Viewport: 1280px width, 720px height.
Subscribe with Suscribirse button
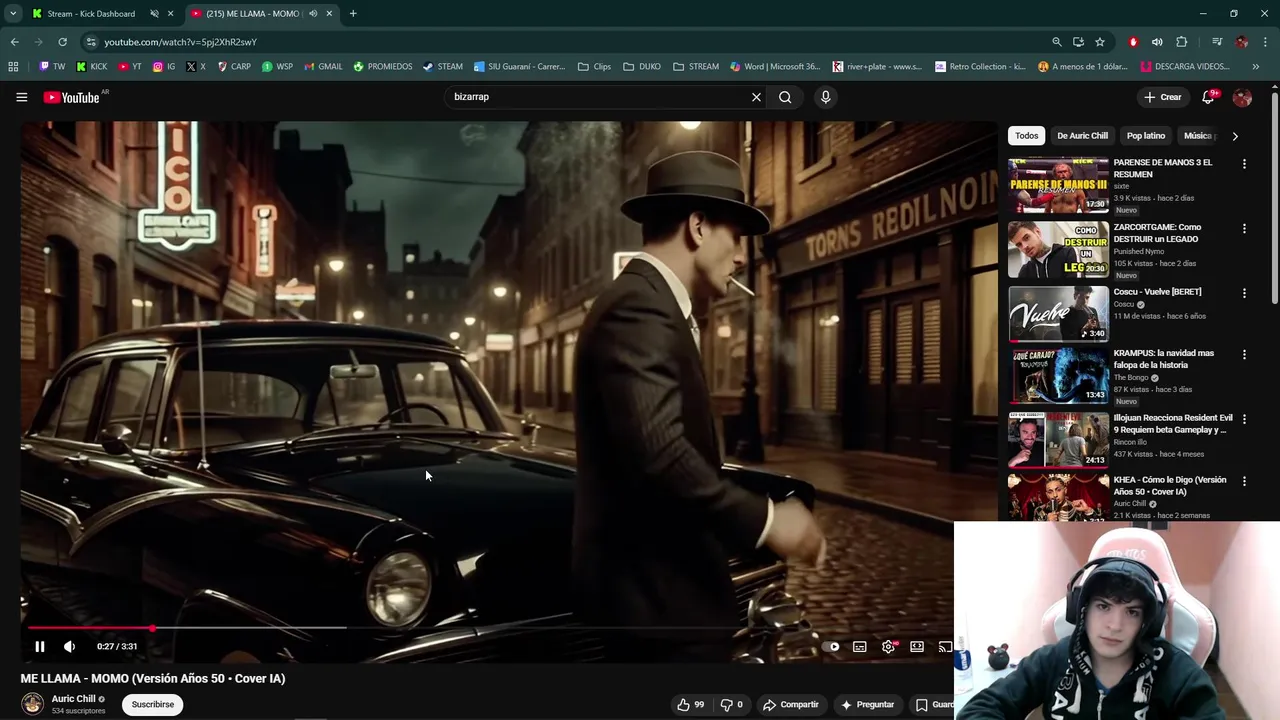coord(153,704)
